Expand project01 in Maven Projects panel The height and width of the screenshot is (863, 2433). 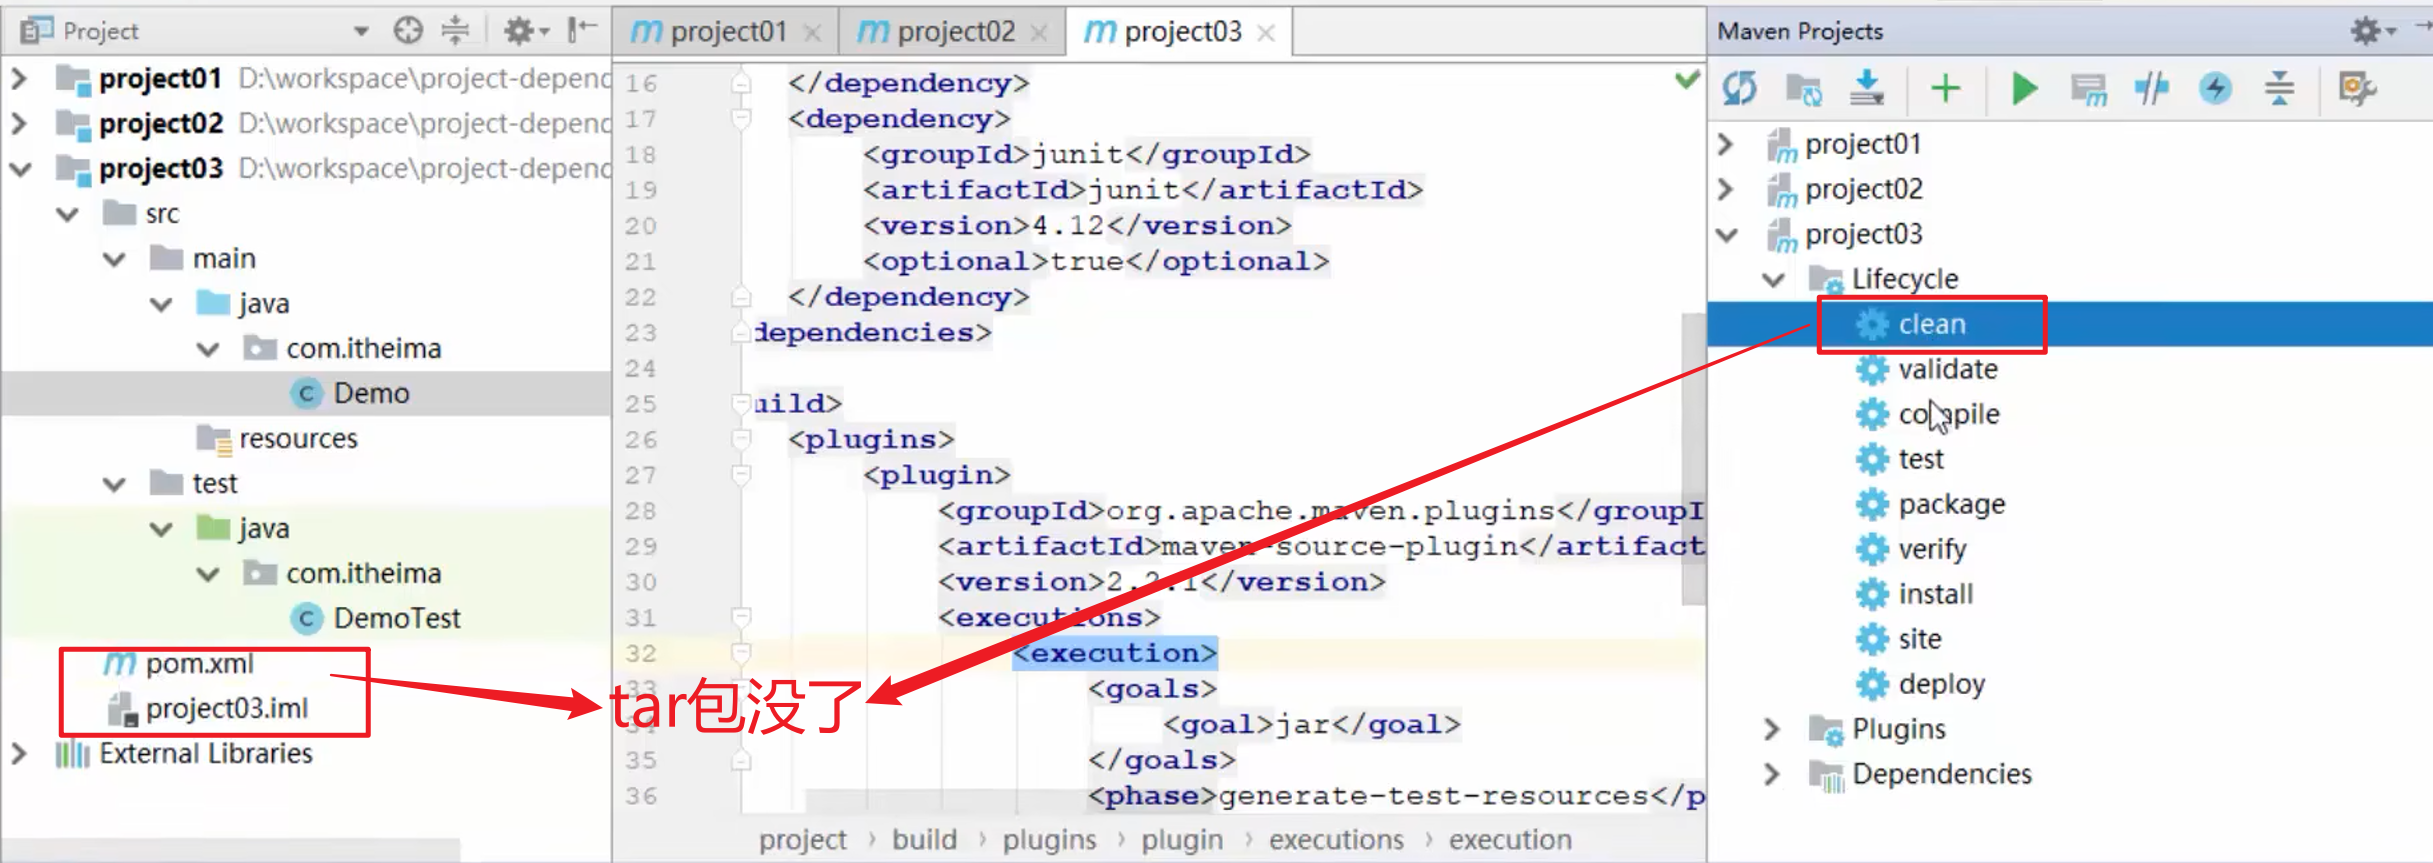point(1725,144)
